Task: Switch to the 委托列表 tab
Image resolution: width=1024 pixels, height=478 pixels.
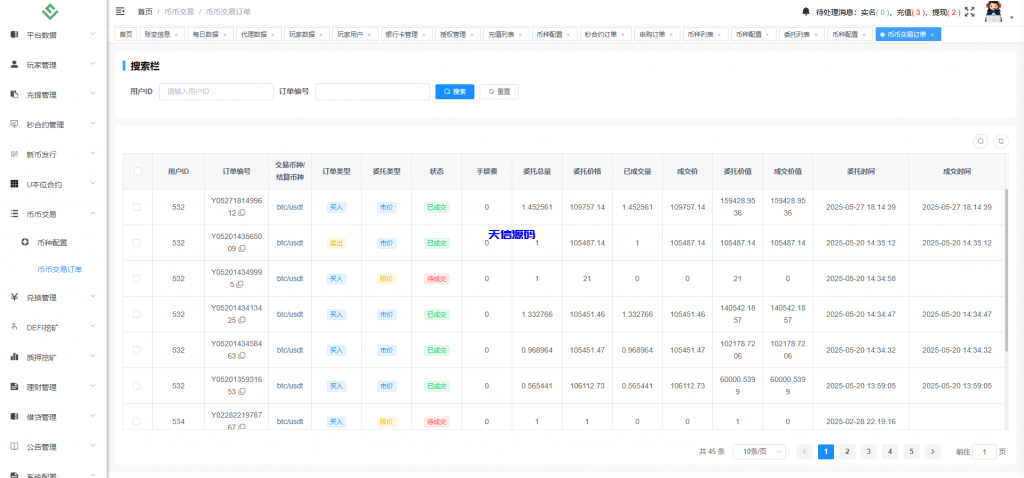Action: 801,35
